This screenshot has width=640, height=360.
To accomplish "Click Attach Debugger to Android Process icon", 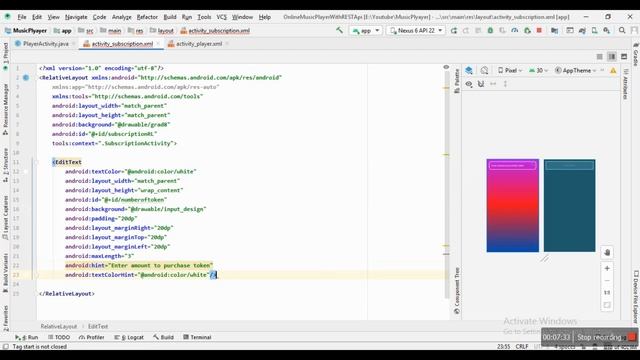I will coord(527,31).
